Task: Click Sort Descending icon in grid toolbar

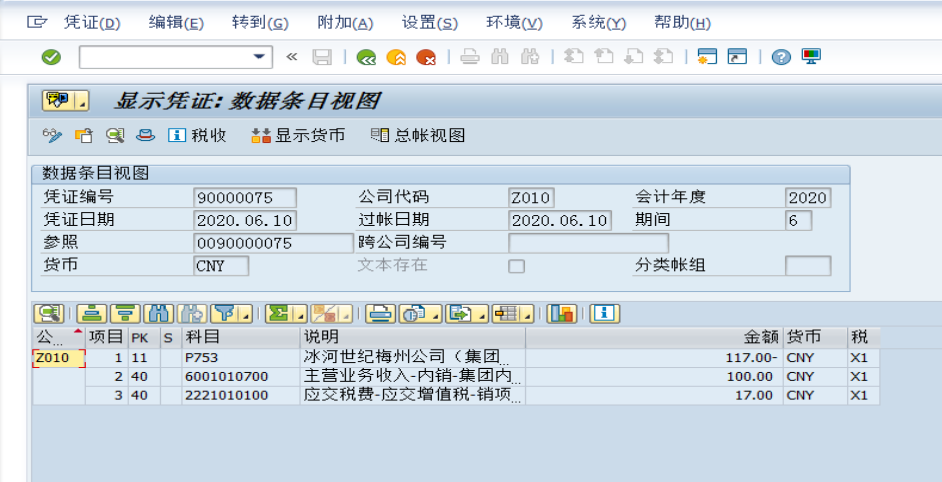Action: click(x=125, y=314)
